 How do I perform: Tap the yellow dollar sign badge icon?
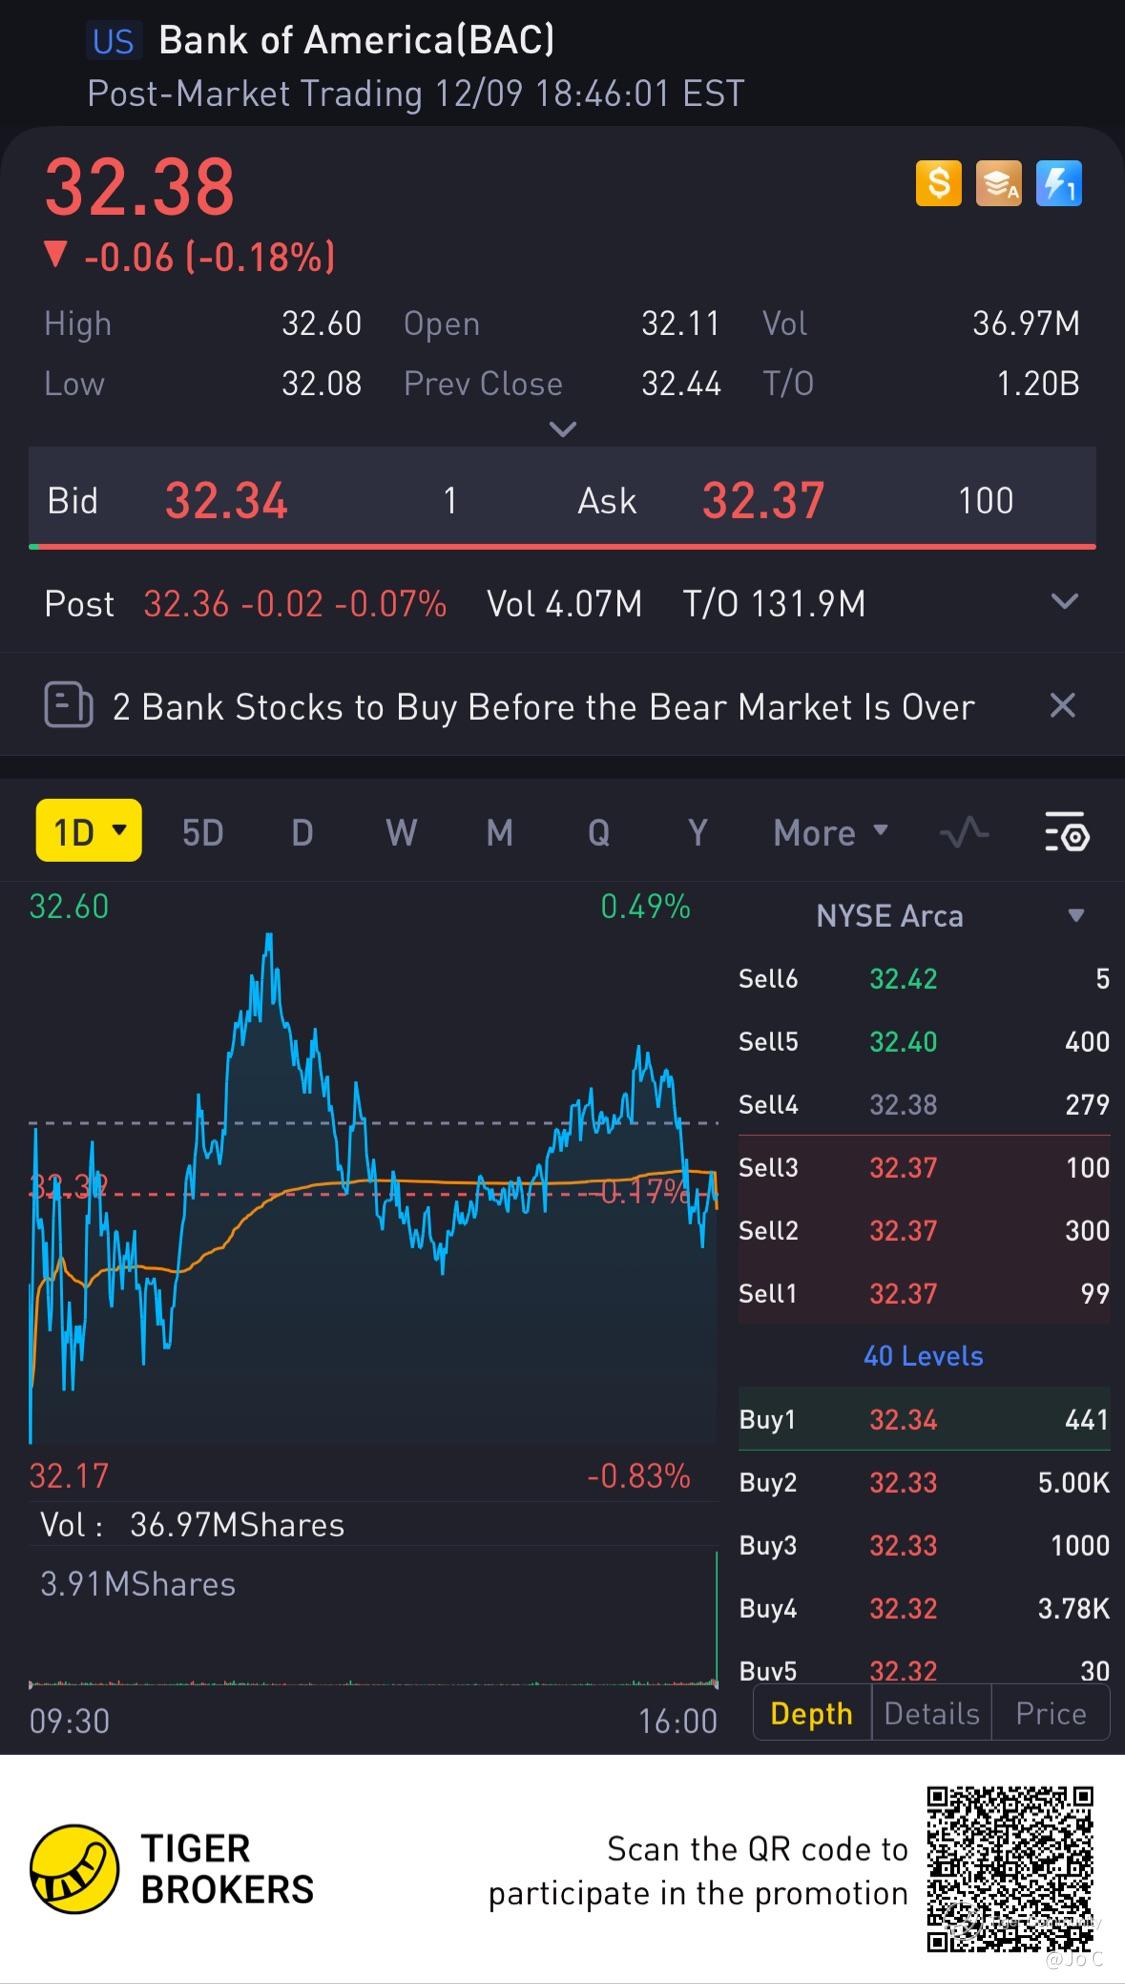tap(938, 184)
